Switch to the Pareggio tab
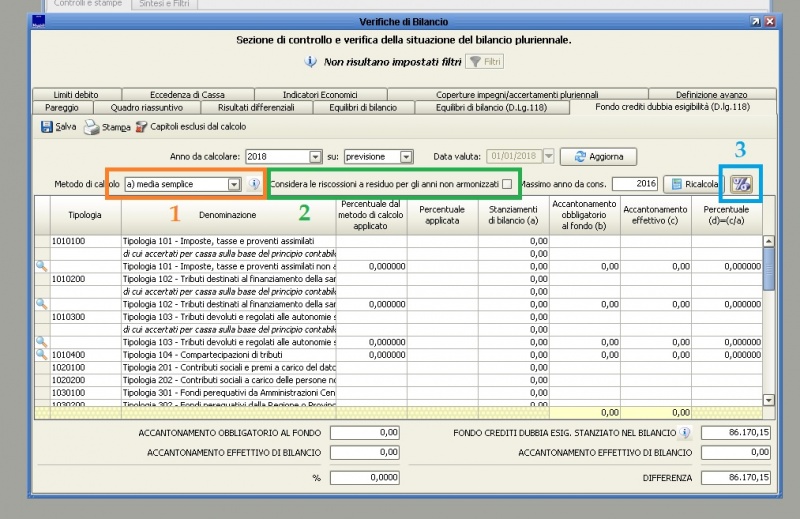The image size is (800, 519). tap(62, 107)
